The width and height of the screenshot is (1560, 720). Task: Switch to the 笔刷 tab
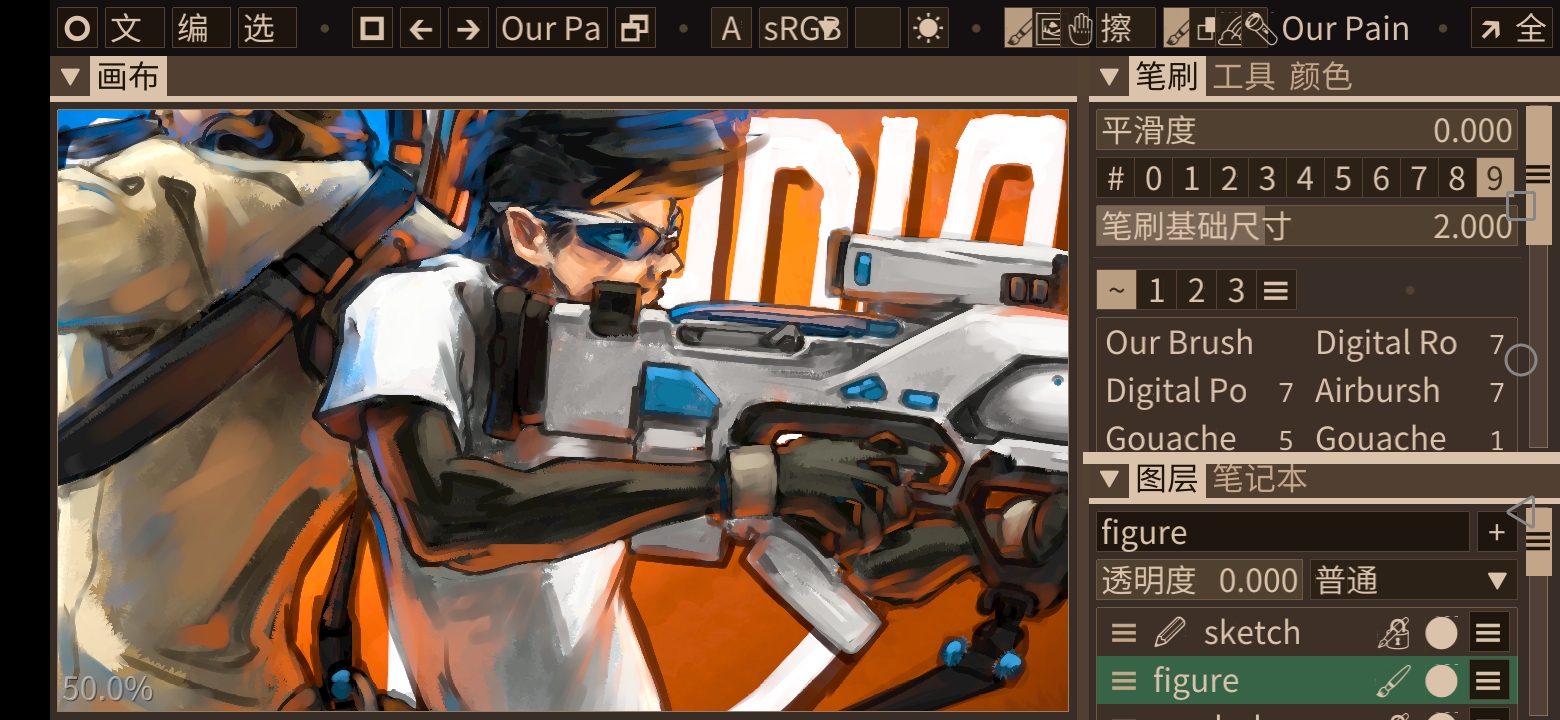(x=1167, y=77)
